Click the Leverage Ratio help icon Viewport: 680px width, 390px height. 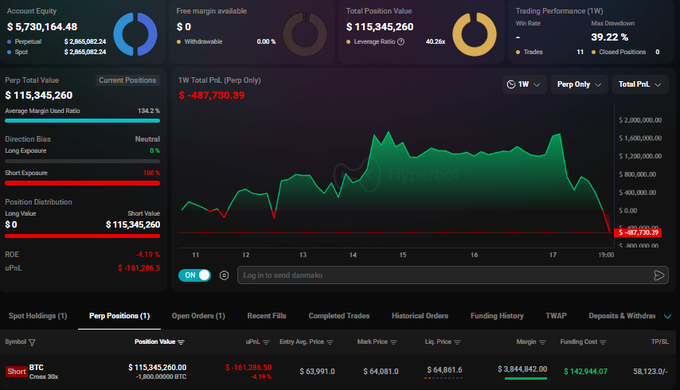401,42
